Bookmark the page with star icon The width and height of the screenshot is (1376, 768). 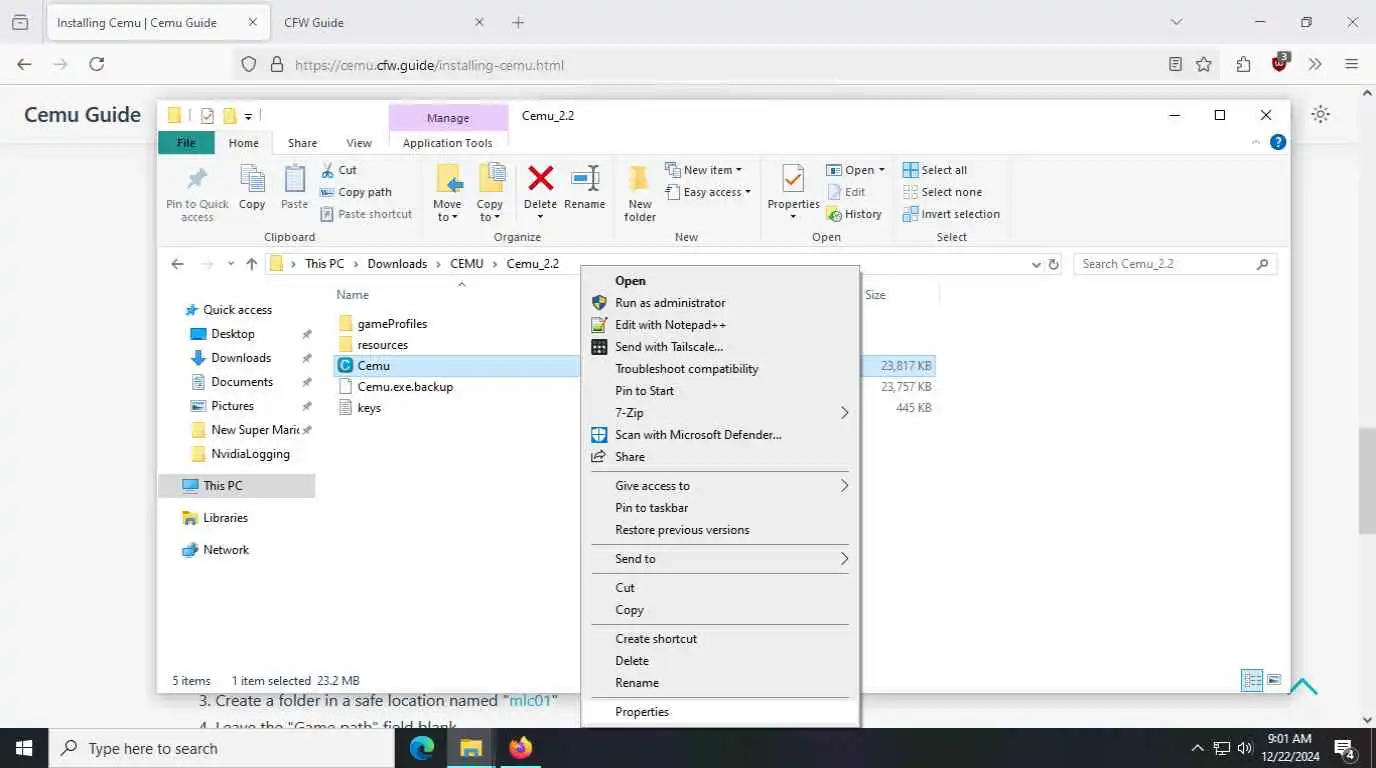(1204, 64)
